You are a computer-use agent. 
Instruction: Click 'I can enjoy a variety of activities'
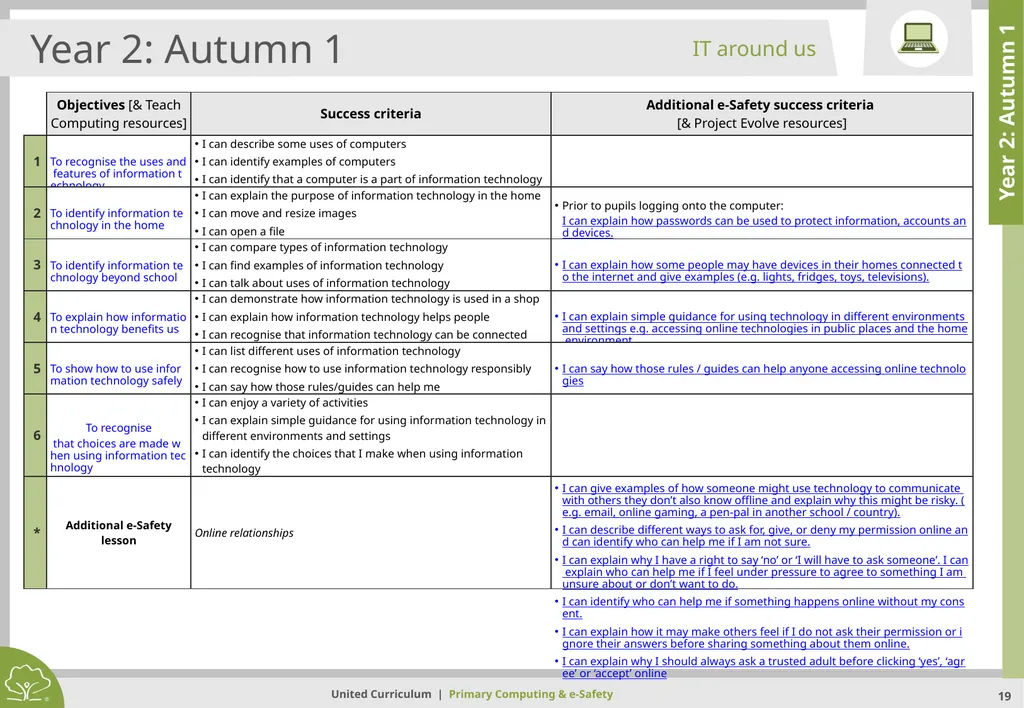pos(285,402)
